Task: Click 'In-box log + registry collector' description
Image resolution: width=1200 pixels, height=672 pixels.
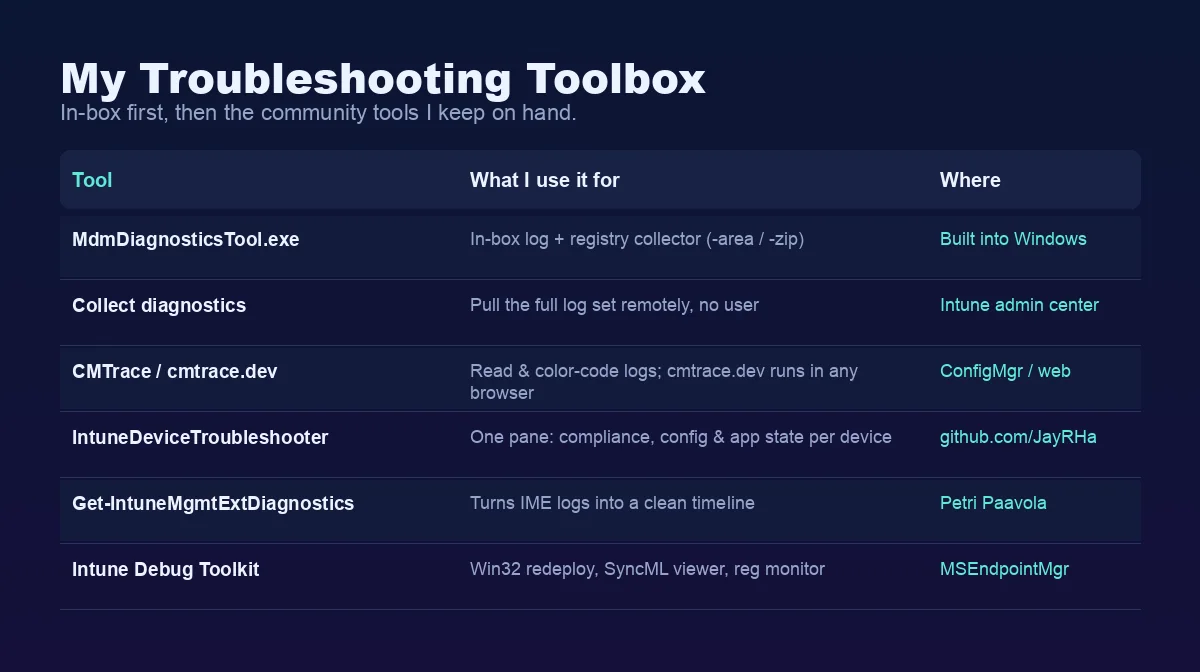Action: pyautogui.click(x=637, y=240)
